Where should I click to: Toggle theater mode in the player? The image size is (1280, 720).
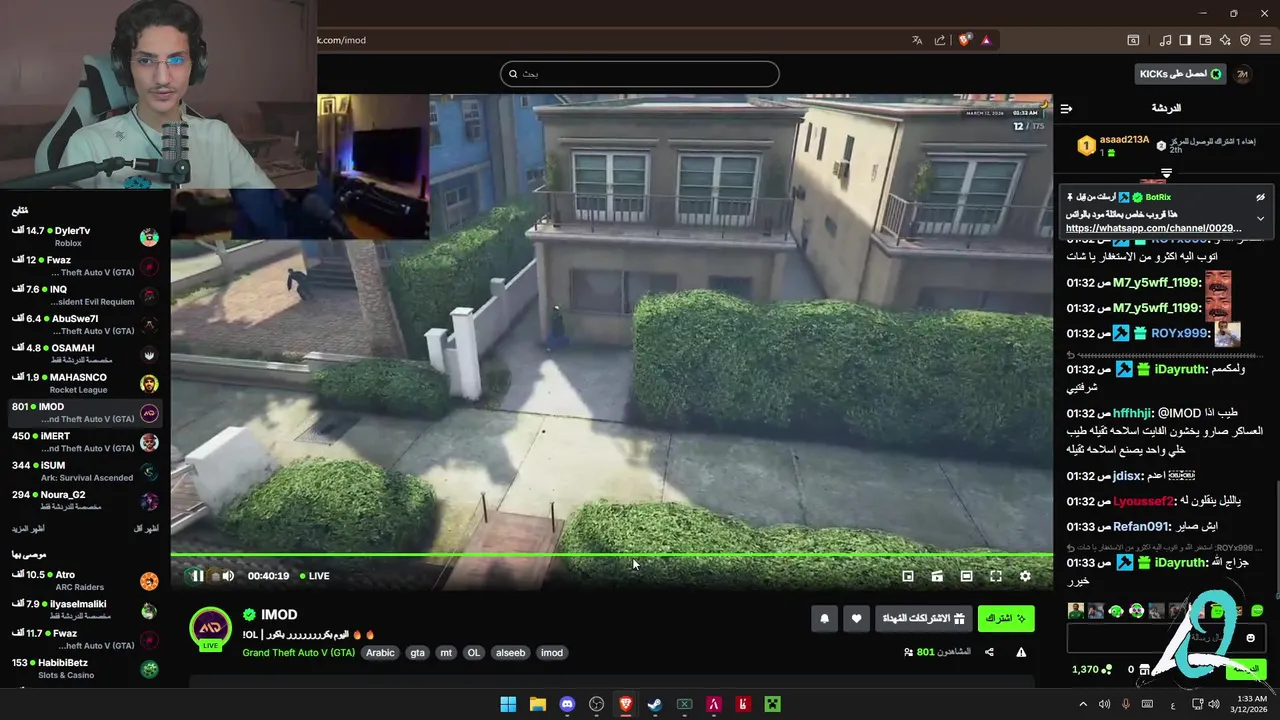pyautogui.click(x=966, y=576)
